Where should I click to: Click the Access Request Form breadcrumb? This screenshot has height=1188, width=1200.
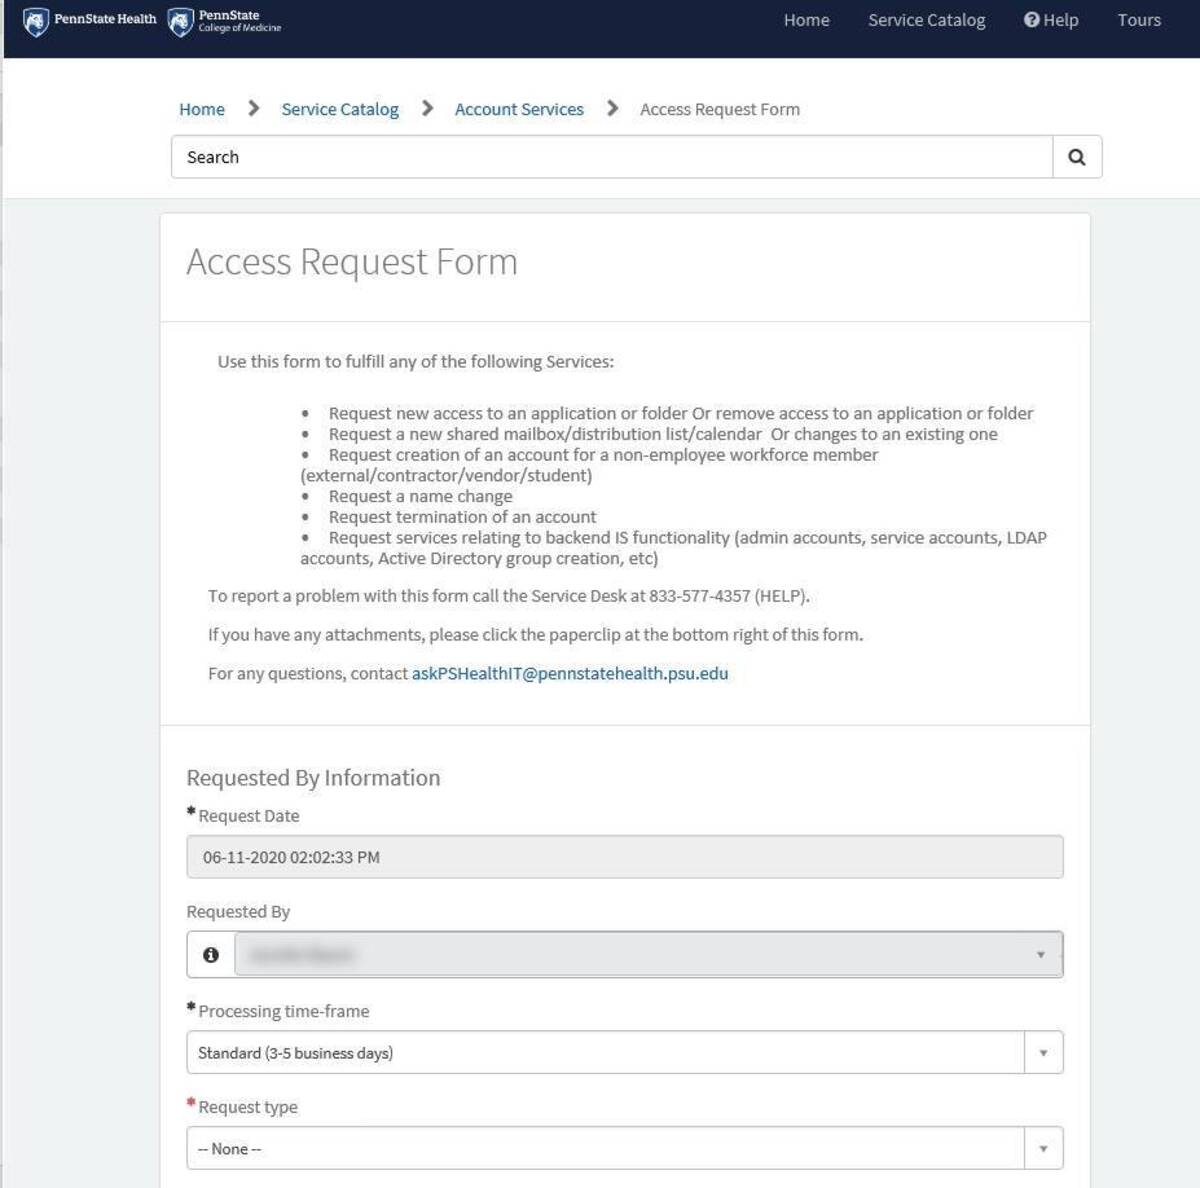[x=719, y=109]
